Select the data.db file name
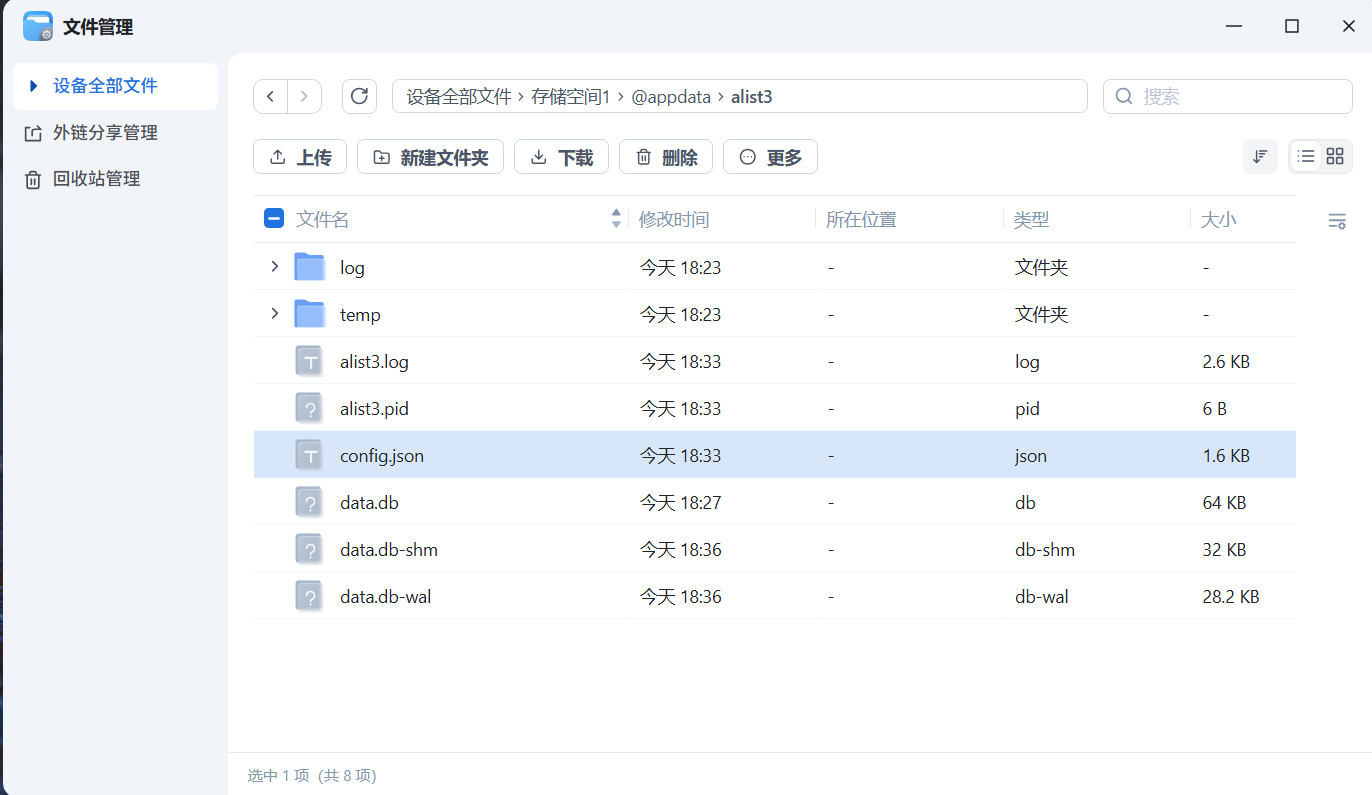 pos(369,503)
